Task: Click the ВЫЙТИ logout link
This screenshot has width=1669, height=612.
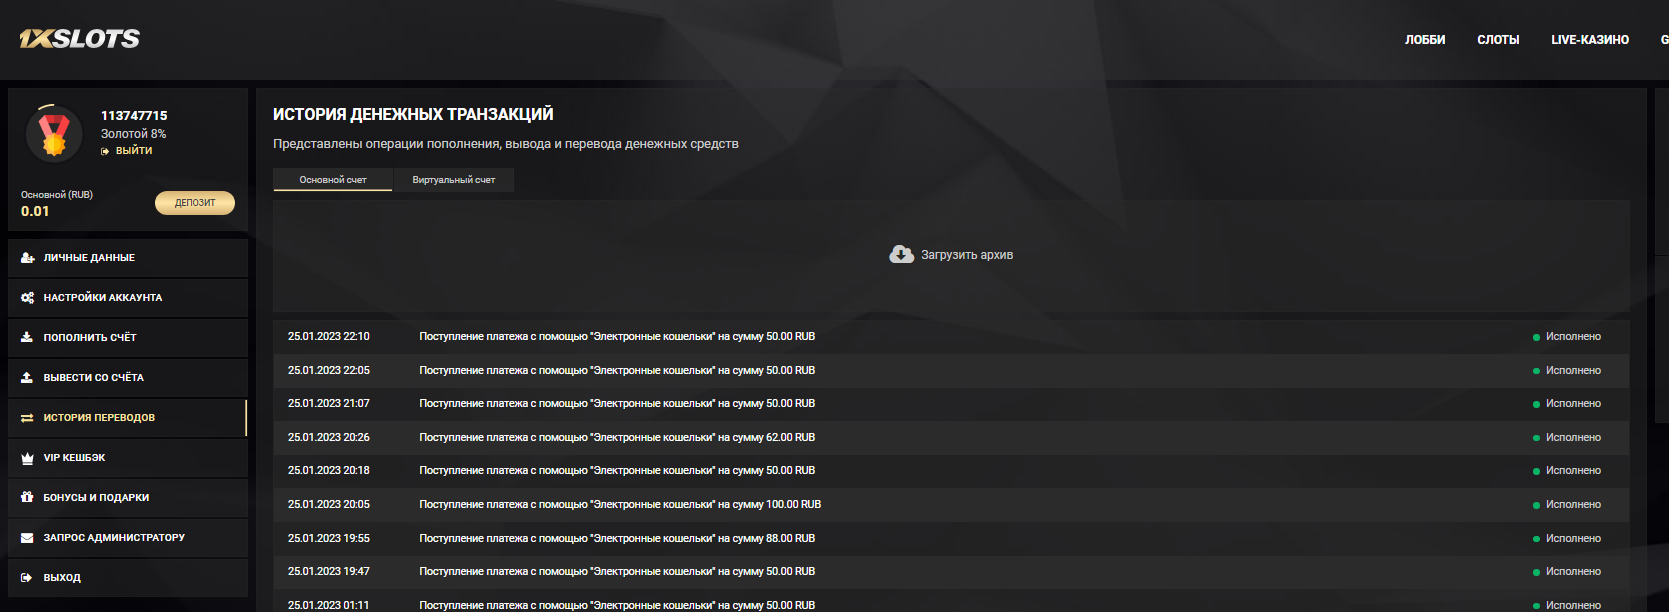Action: (133, 151)
